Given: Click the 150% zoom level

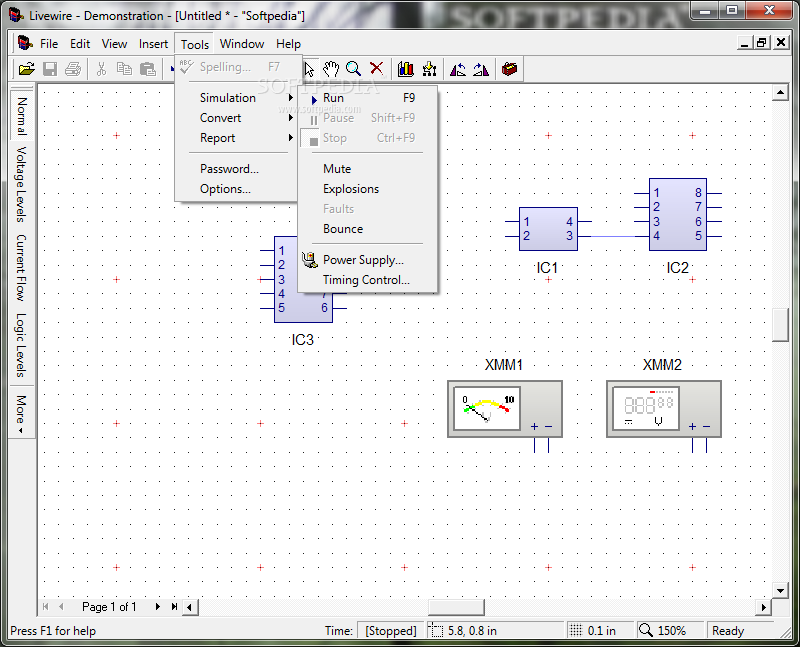Looking at the screenshot, I should [671, 631].
